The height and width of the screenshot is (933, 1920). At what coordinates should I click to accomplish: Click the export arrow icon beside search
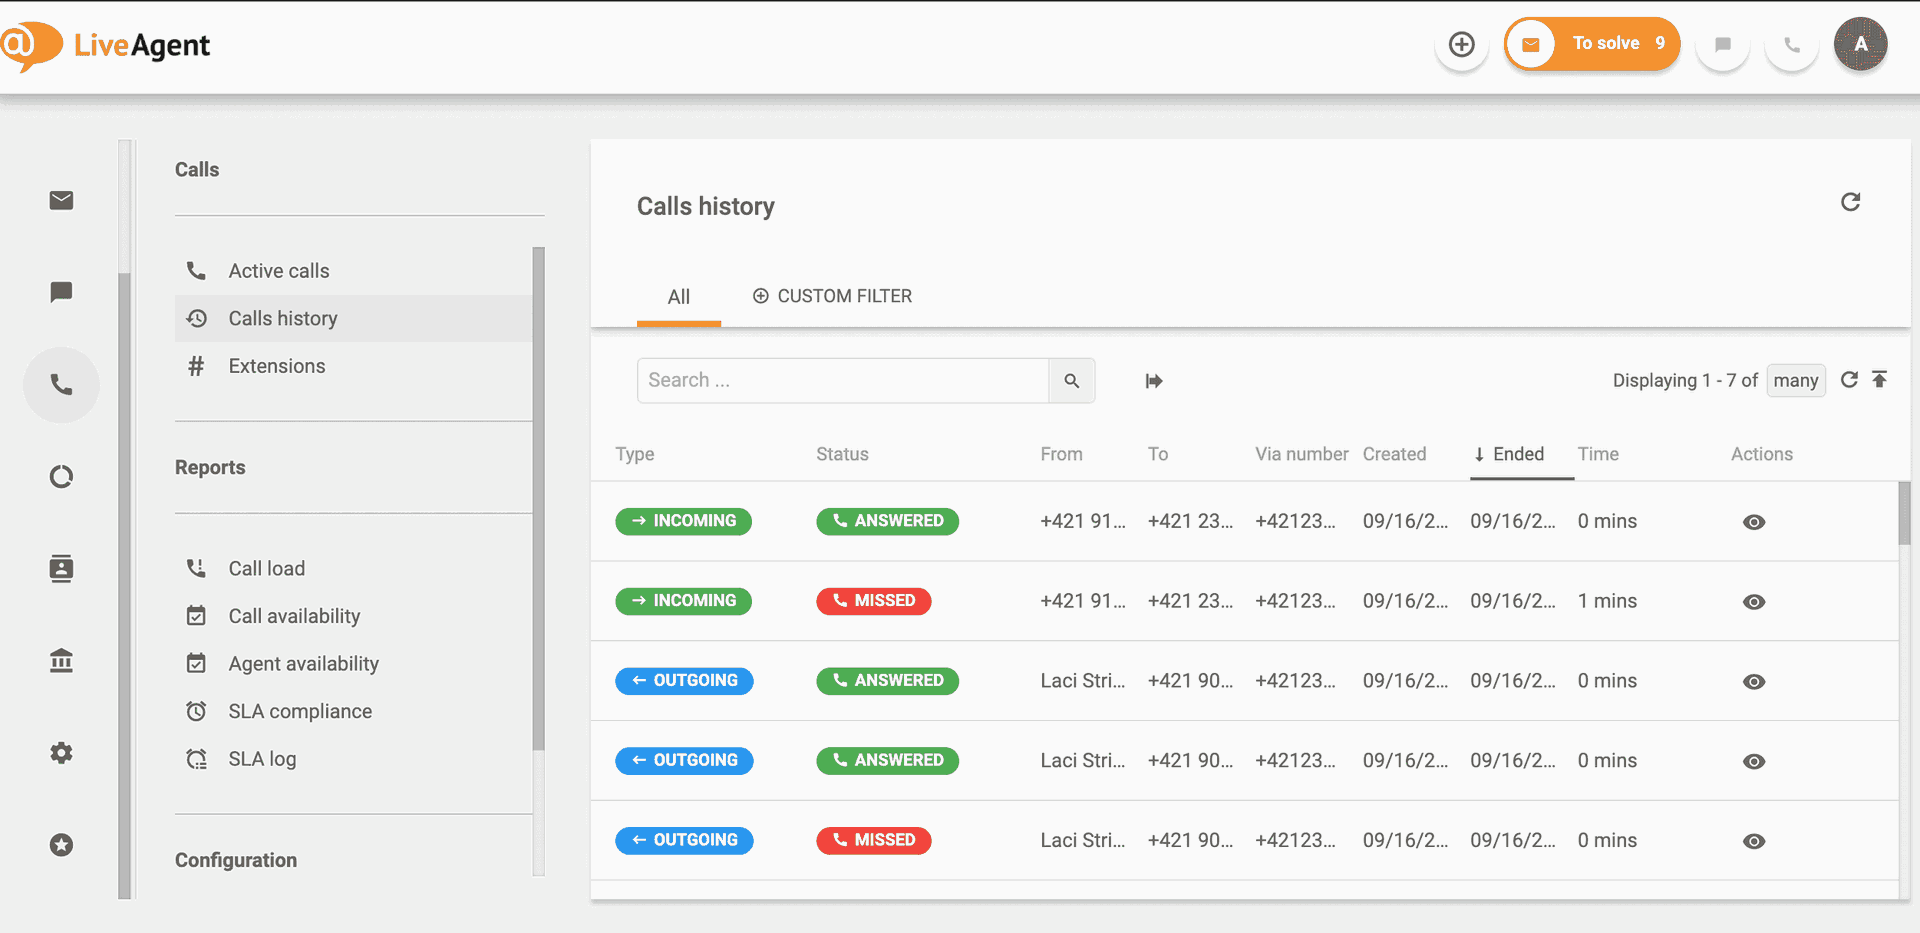pyautogui.click(x=1154, y=381)
